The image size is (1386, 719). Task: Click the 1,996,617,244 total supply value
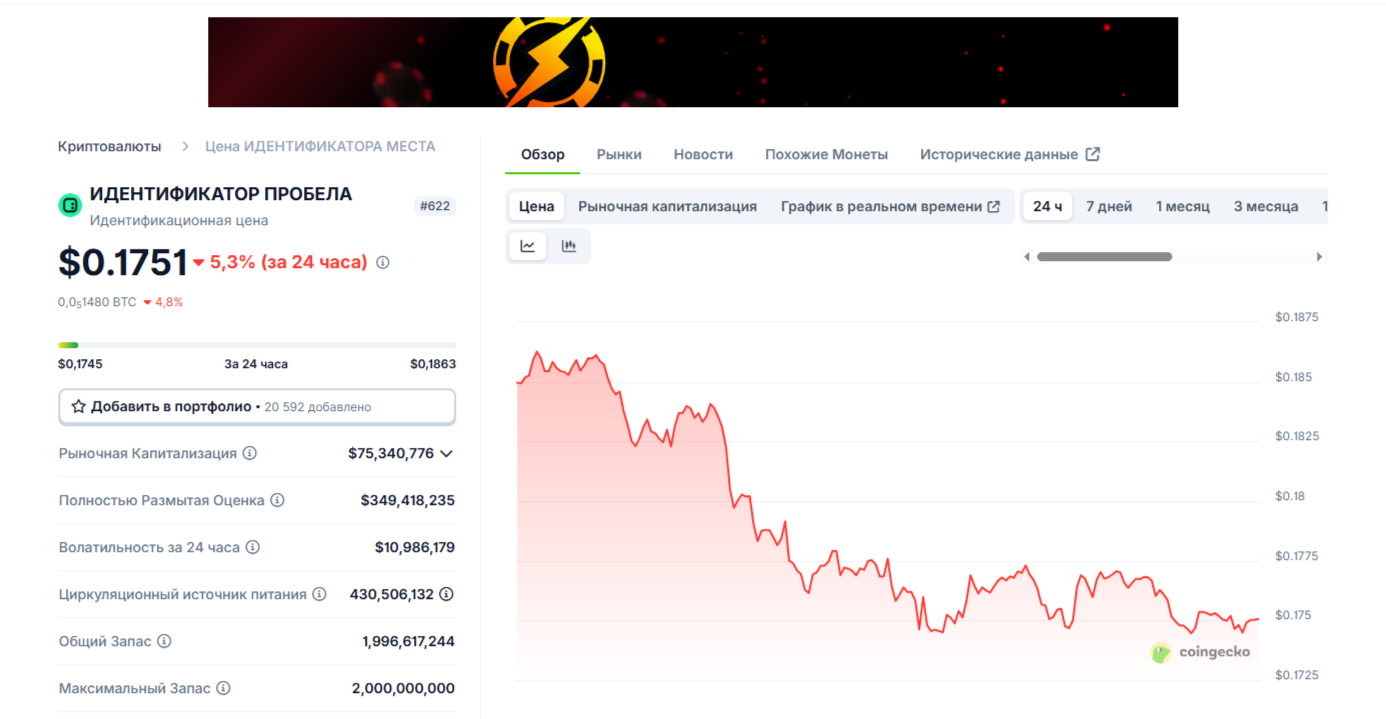click(x=409, y=641)
